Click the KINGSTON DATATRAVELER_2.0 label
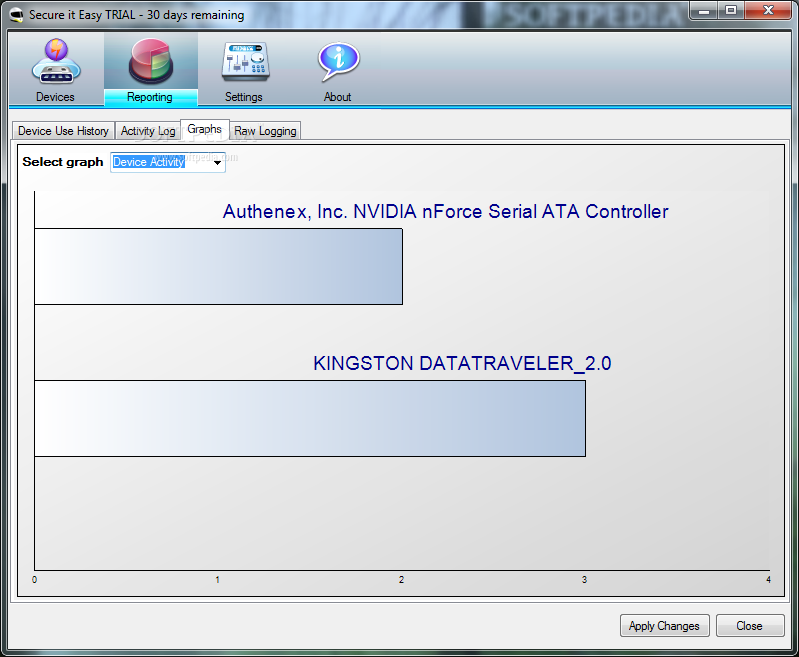The image size is (799, 657). 462,363
